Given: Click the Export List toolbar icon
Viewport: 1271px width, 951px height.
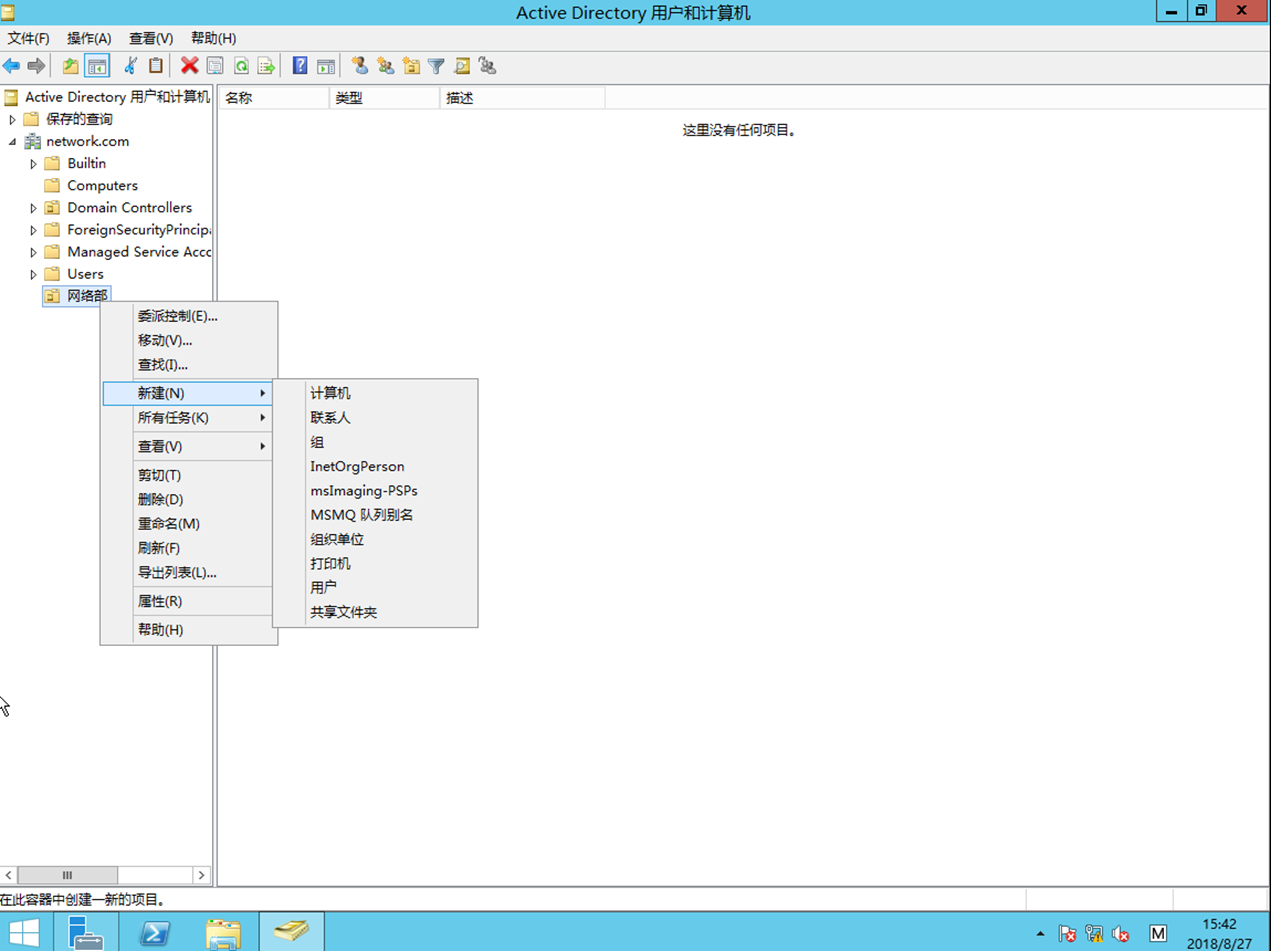Looking at the screenshot, I should (x=266, y=66).
